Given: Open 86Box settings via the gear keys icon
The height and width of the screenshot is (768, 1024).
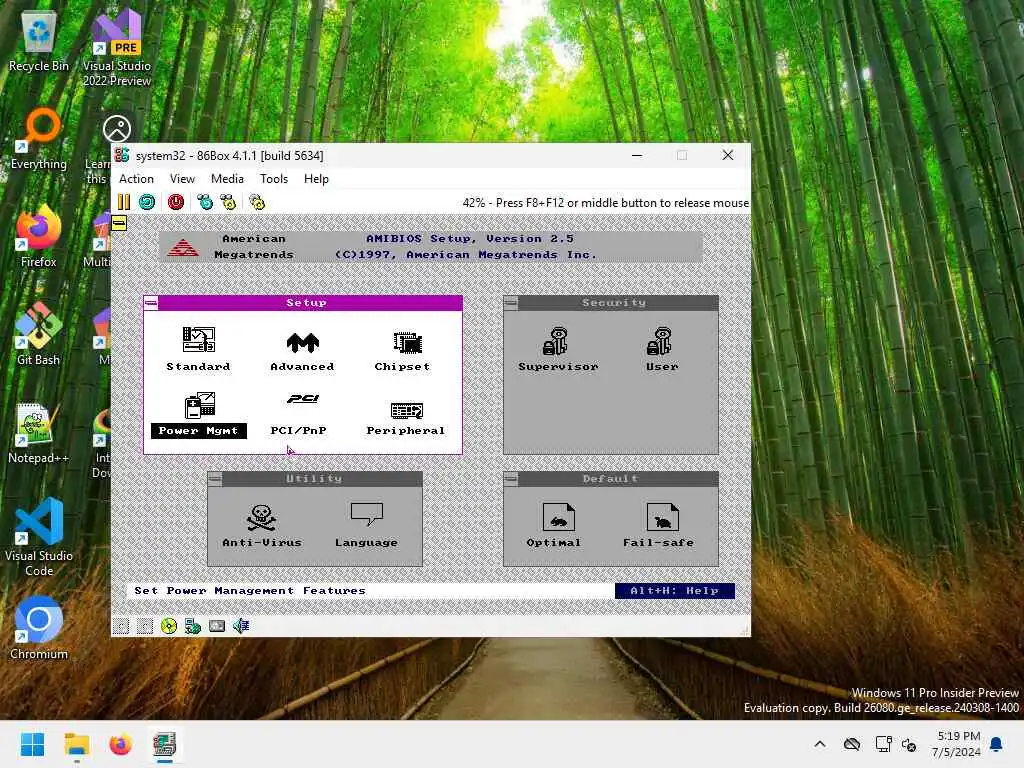Looking at the screenshot, I should pyautogui.click(x=257, y=202).
